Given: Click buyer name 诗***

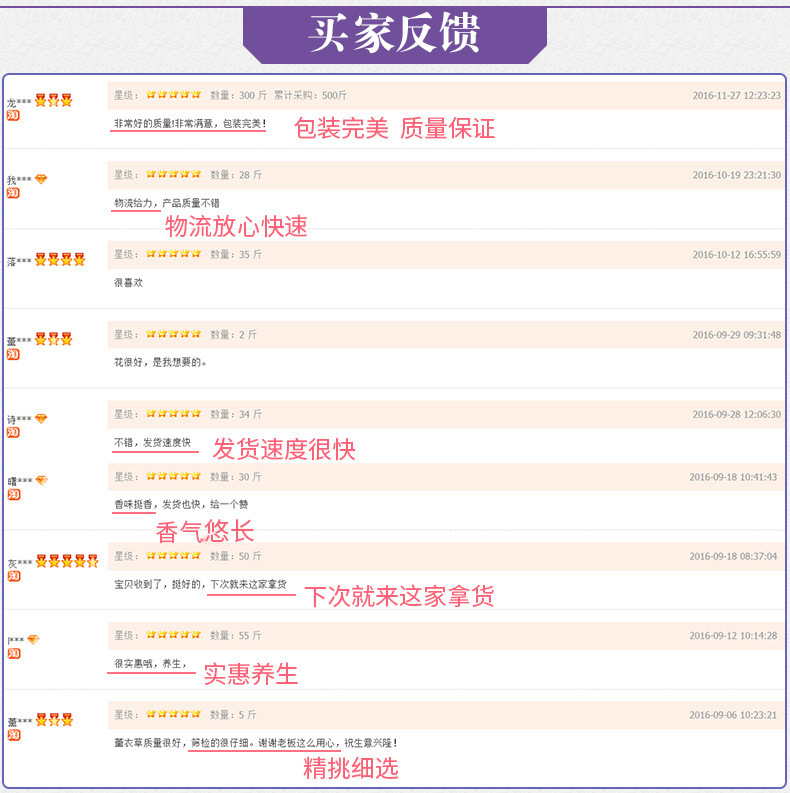Looking at the screenshot, I should pos(19,420).
